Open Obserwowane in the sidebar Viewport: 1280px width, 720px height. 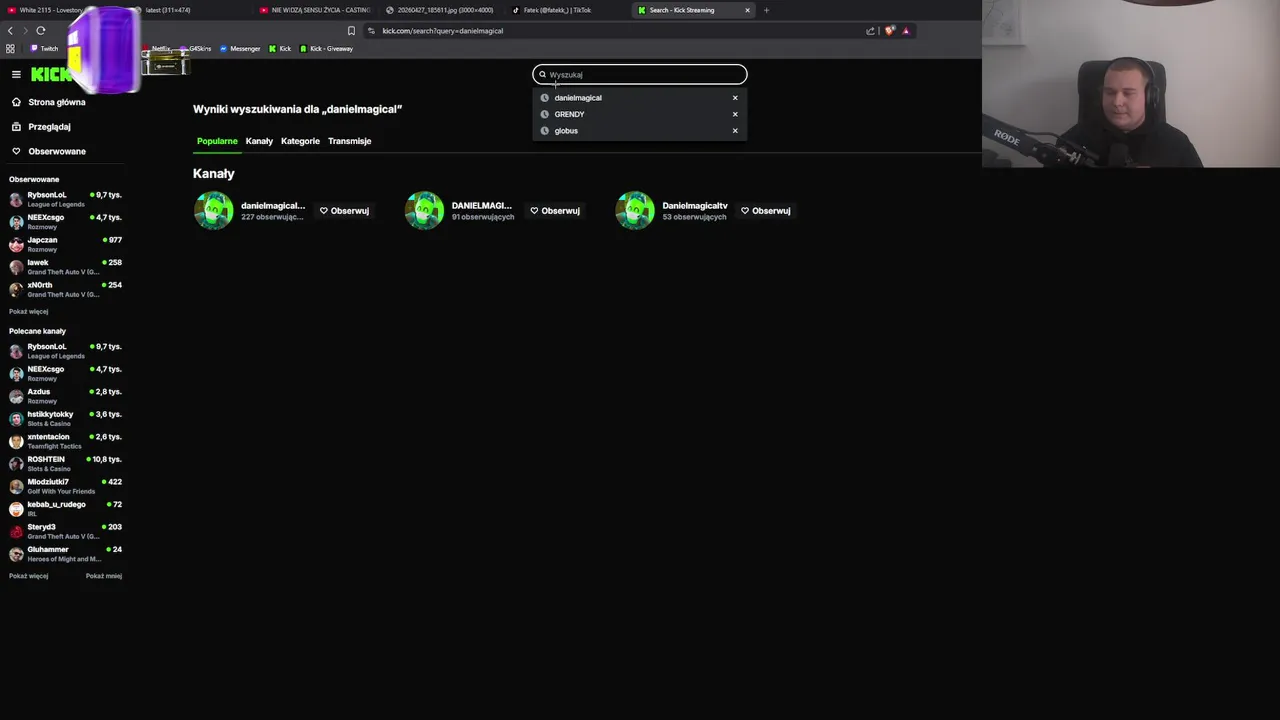(x=56, y=151)
